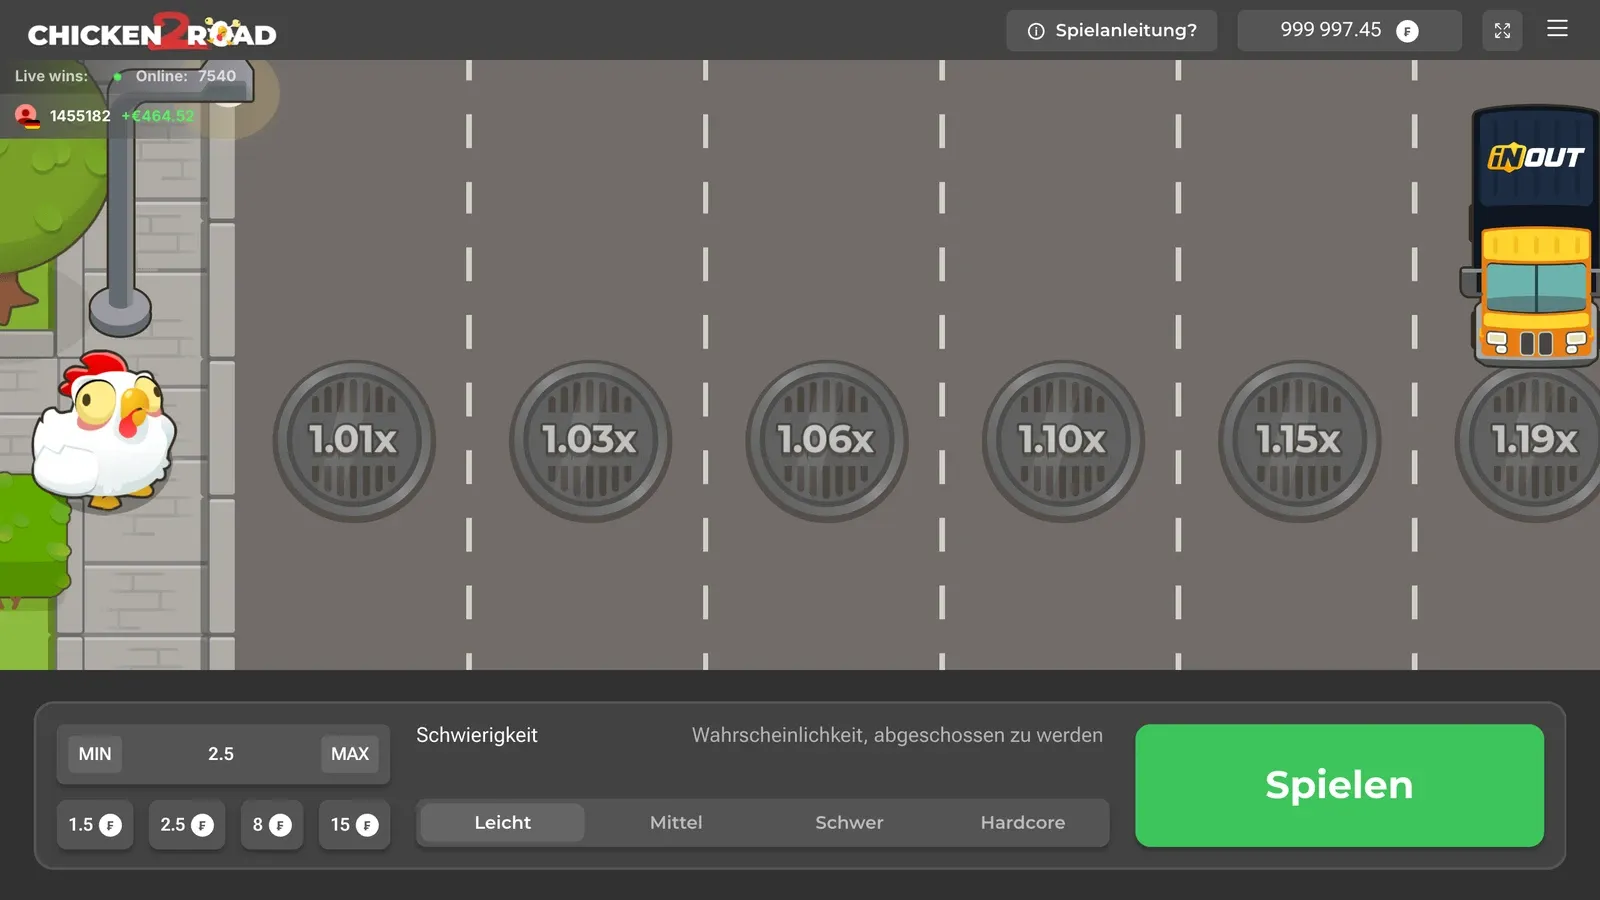The width and height of the screenshot is (1600, 900).
Task: Select Mittel difficulty
Action: coord(676,823)
